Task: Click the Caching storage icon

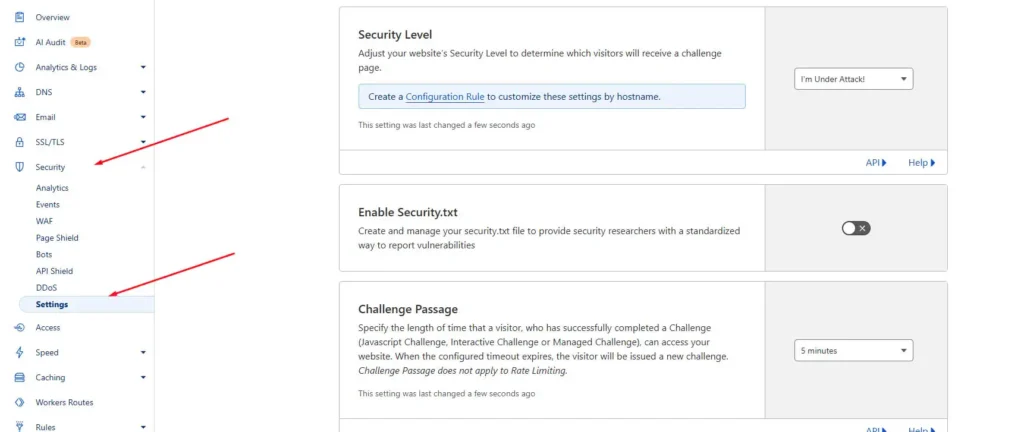Action: [x=20, y=377]
